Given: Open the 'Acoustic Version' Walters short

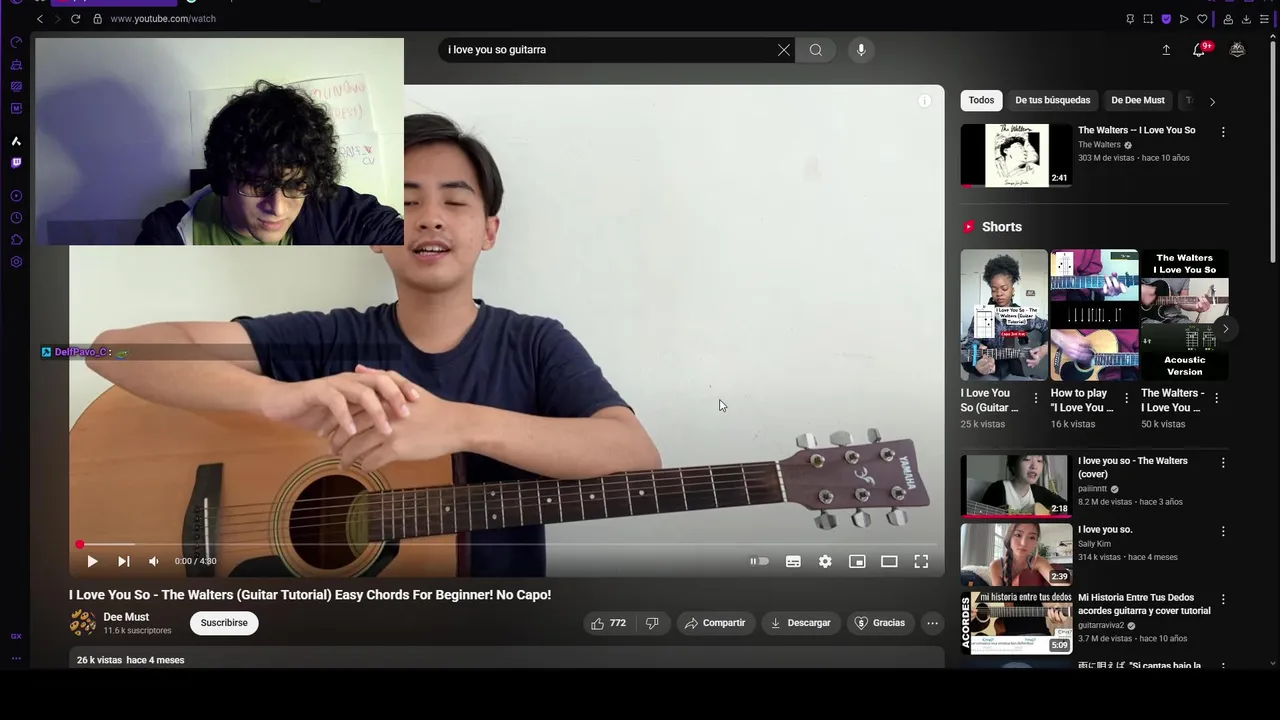Looking at the screenshot, I should [1184, 315].
